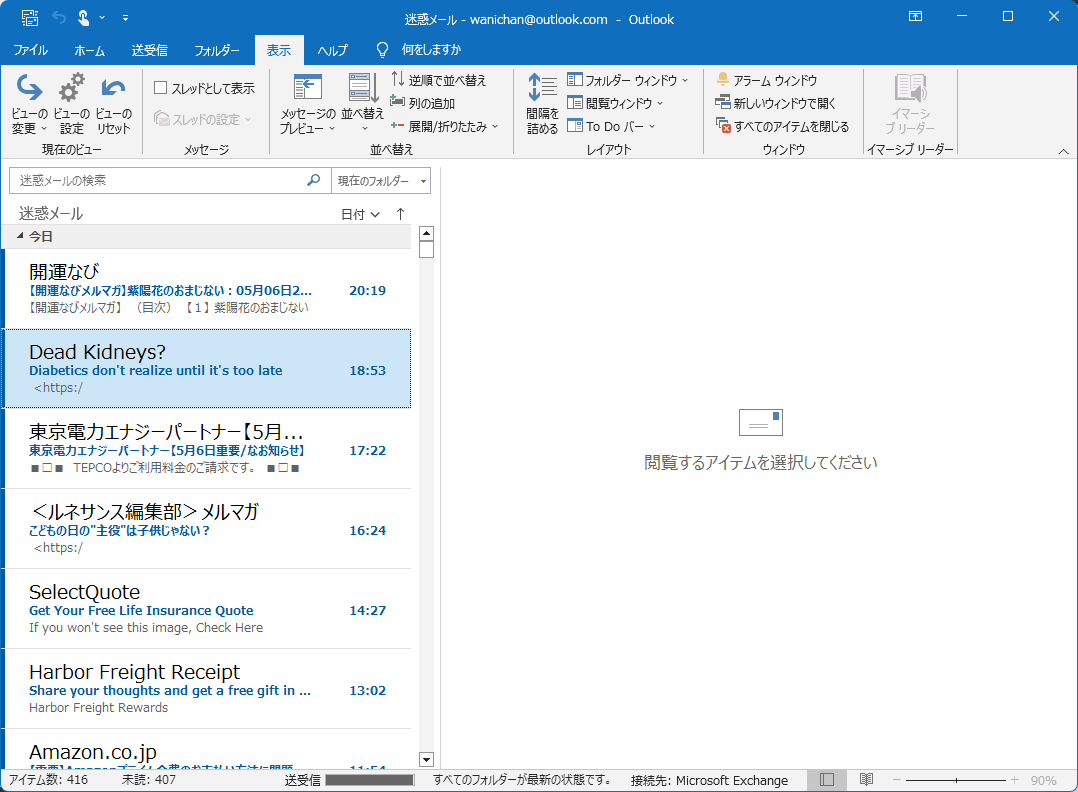1078x792 pixels.
Task: Click すべてのアイテムを閉じる
Action: click(x=782, y=126)
